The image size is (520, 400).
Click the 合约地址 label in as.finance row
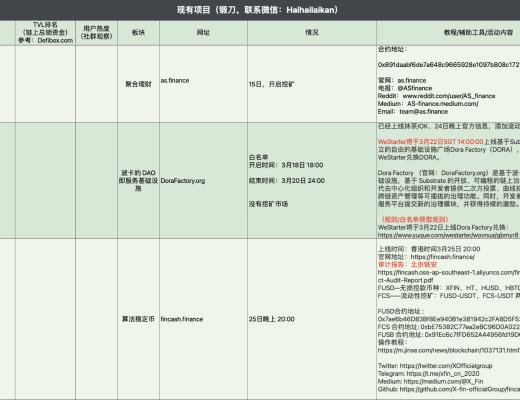tap(392, 49)
